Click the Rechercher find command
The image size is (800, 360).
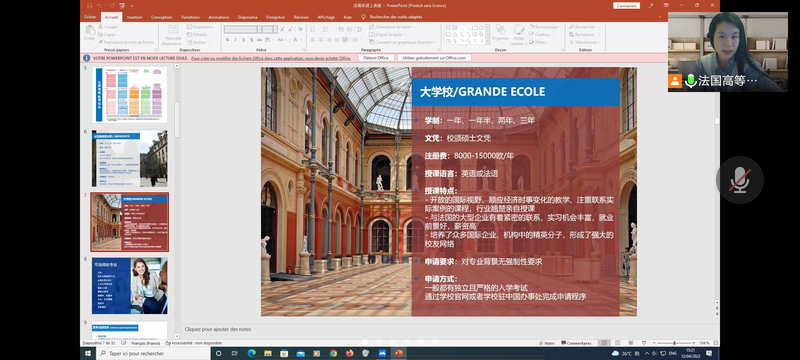point(581,27)
